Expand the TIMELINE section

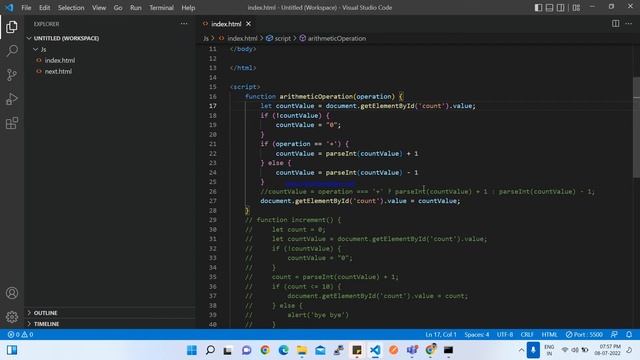(x=46, y=324)
